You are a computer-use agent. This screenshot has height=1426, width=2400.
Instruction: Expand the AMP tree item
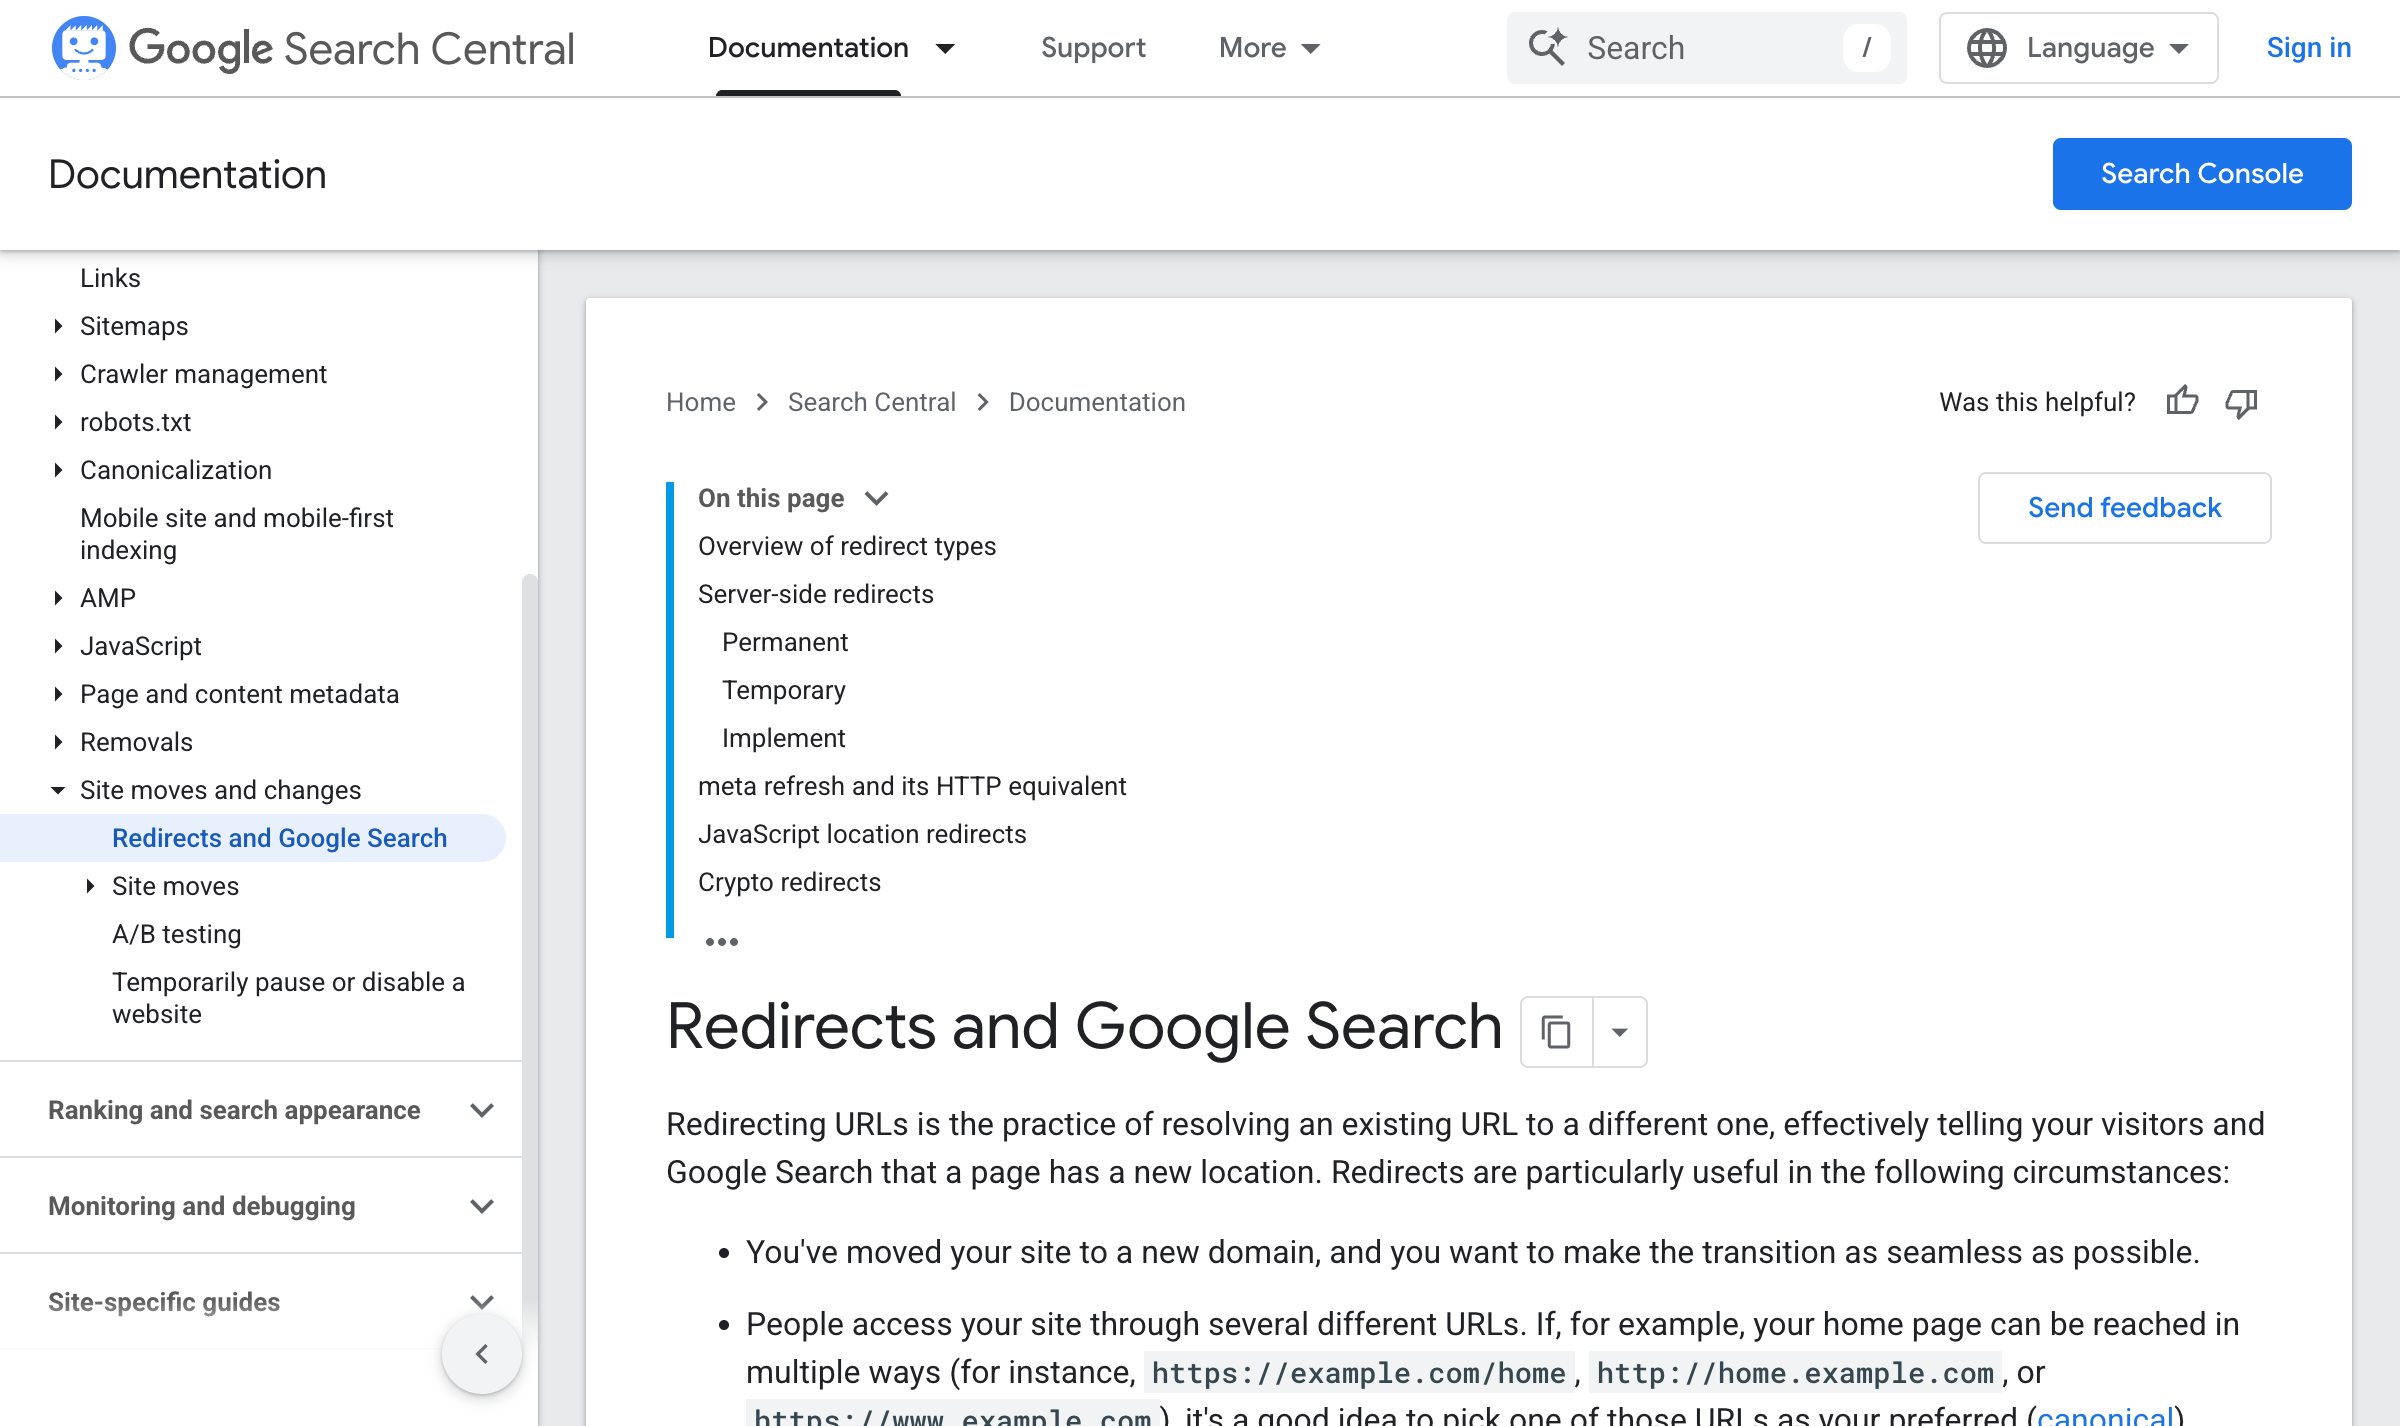(x=58, y=598)
